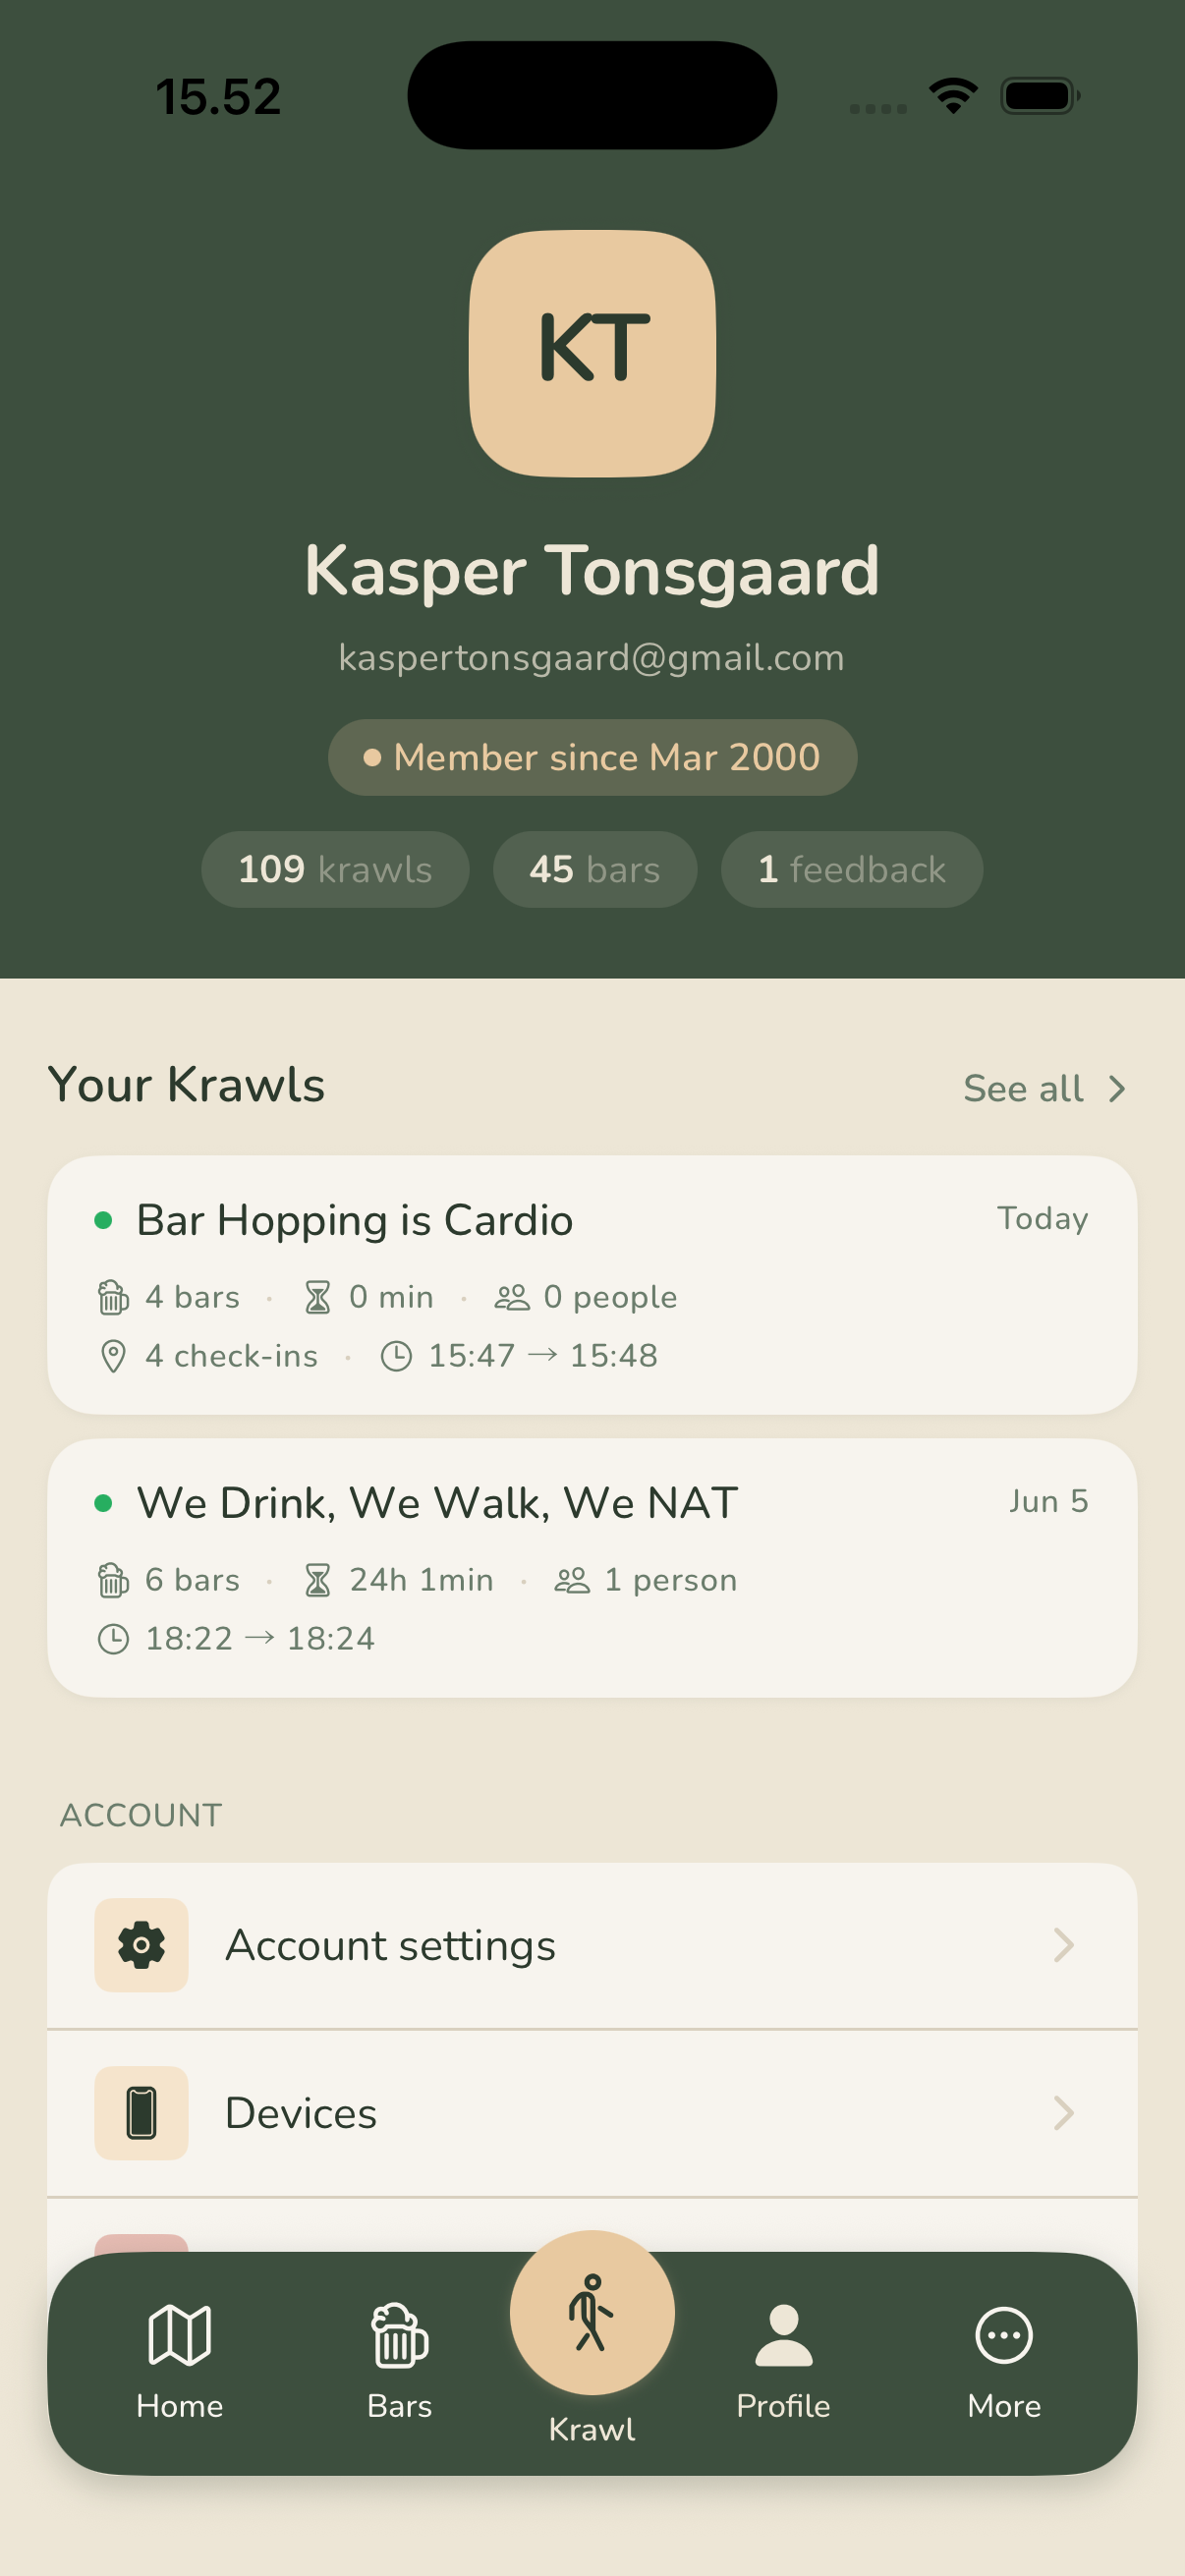The height and width of the screenshot is (2576, 1185).
Task: Open the See all krawls link
Action: click(x=1045, y=1089)
